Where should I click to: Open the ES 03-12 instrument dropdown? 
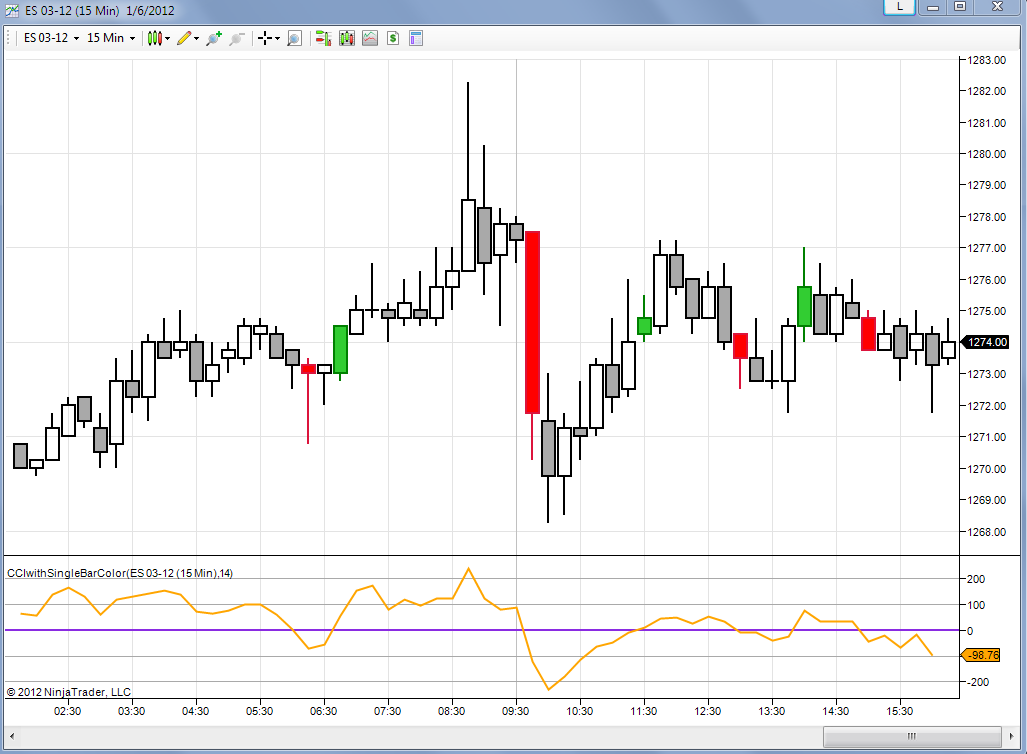(51, 38)
